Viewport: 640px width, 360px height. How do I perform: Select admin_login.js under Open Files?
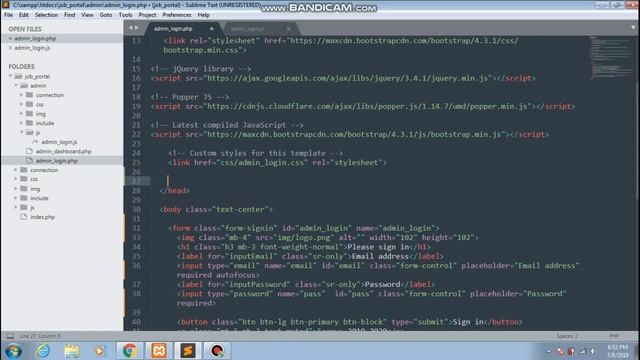32,48
